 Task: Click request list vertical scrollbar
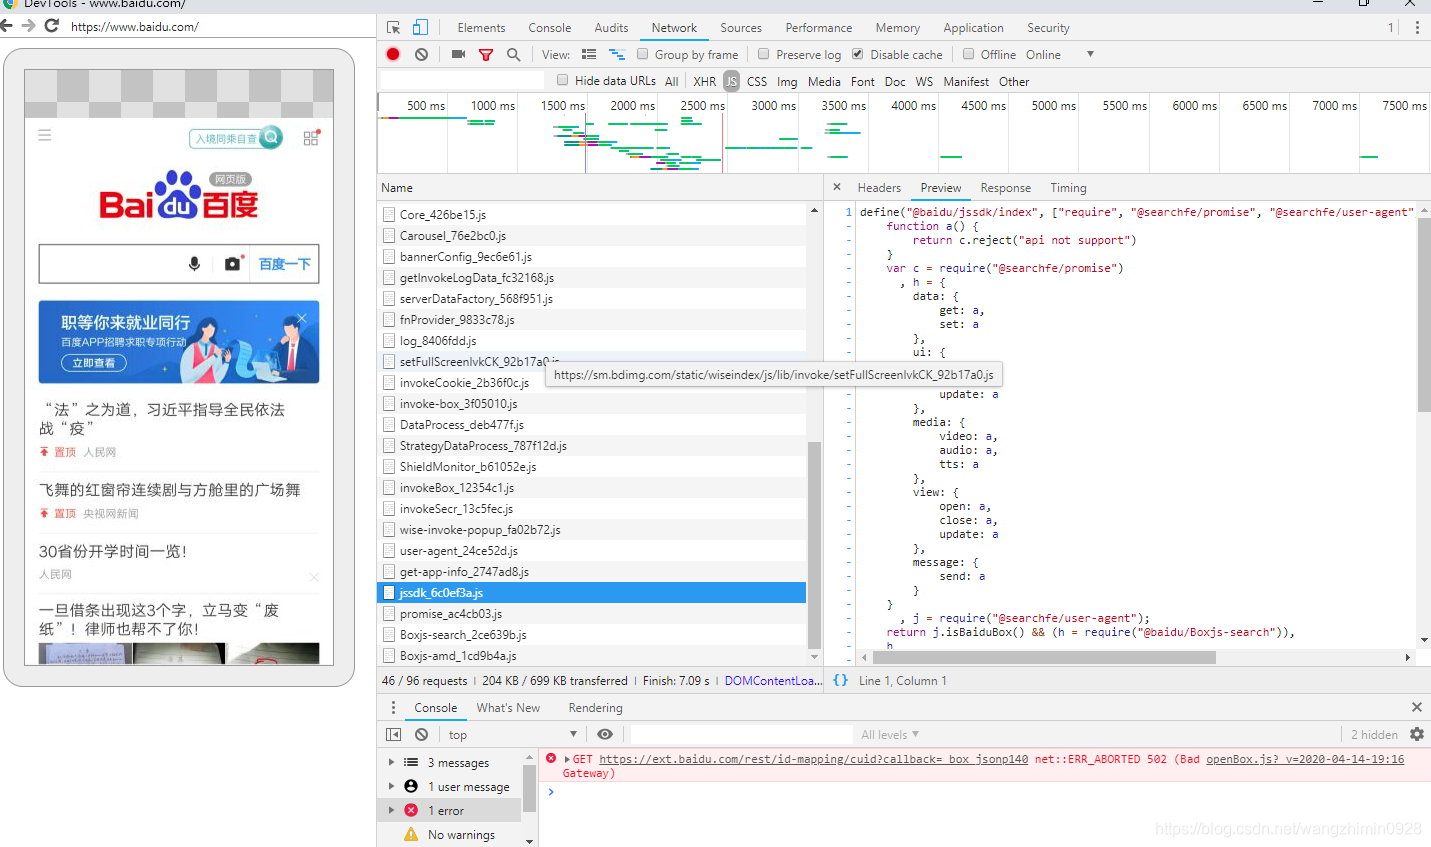point(814,545)
